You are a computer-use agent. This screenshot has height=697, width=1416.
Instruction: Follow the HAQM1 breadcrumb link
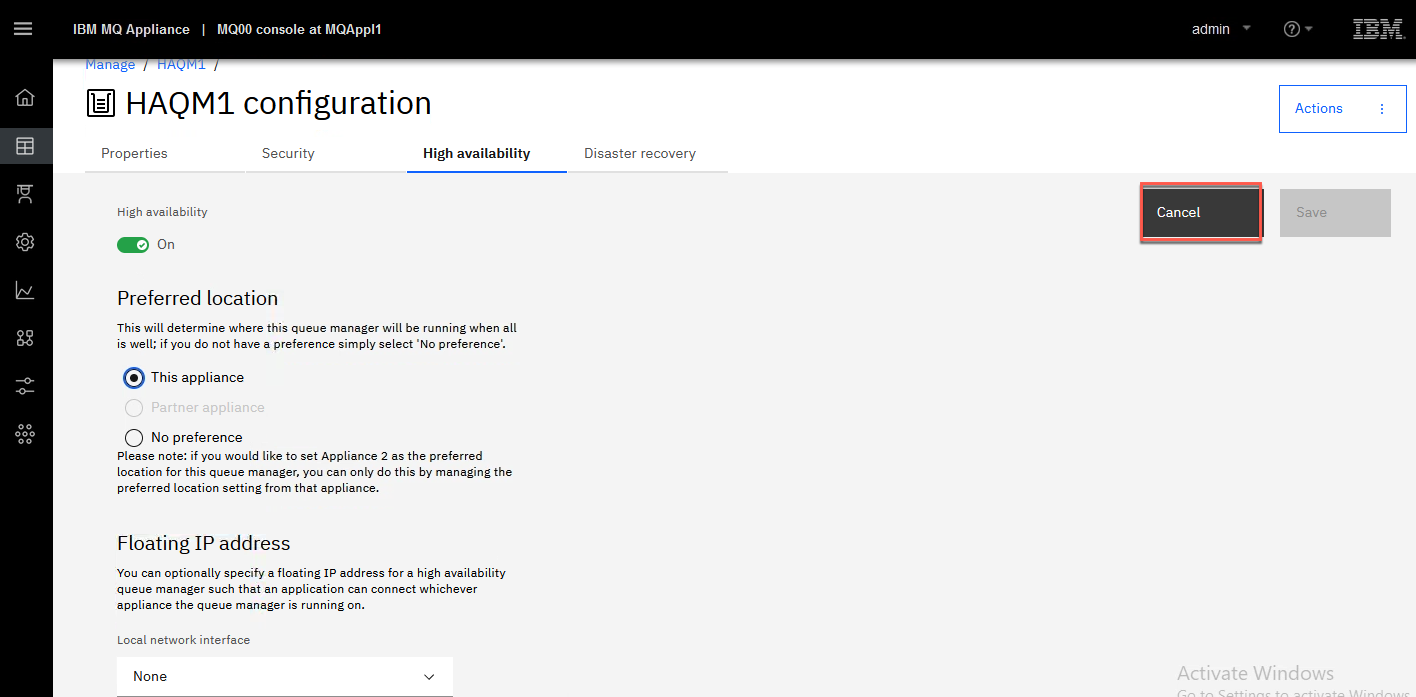pyautogui.click(x=181, y=64)
